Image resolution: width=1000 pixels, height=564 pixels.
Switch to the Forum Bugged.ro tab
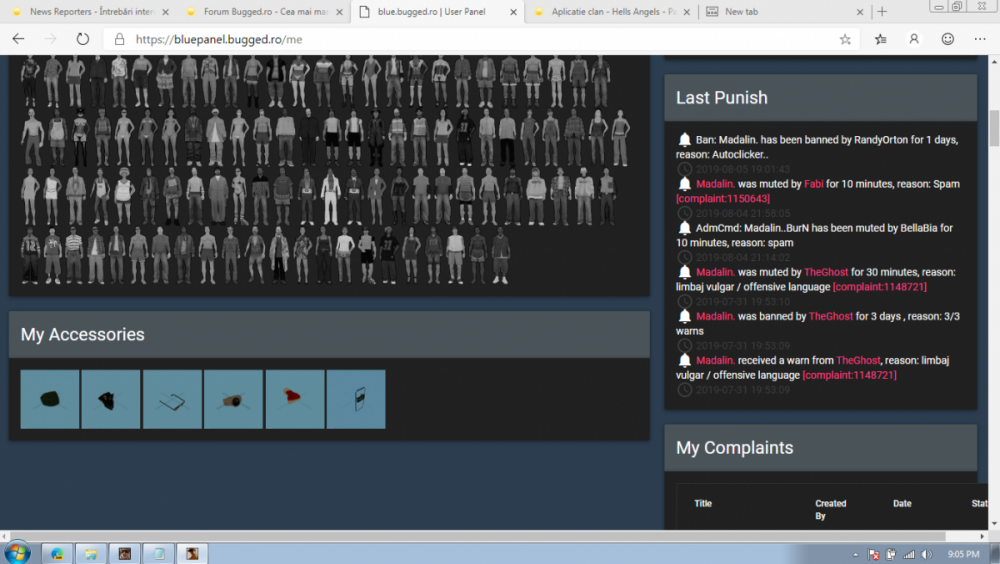click(x=260, y=12)
